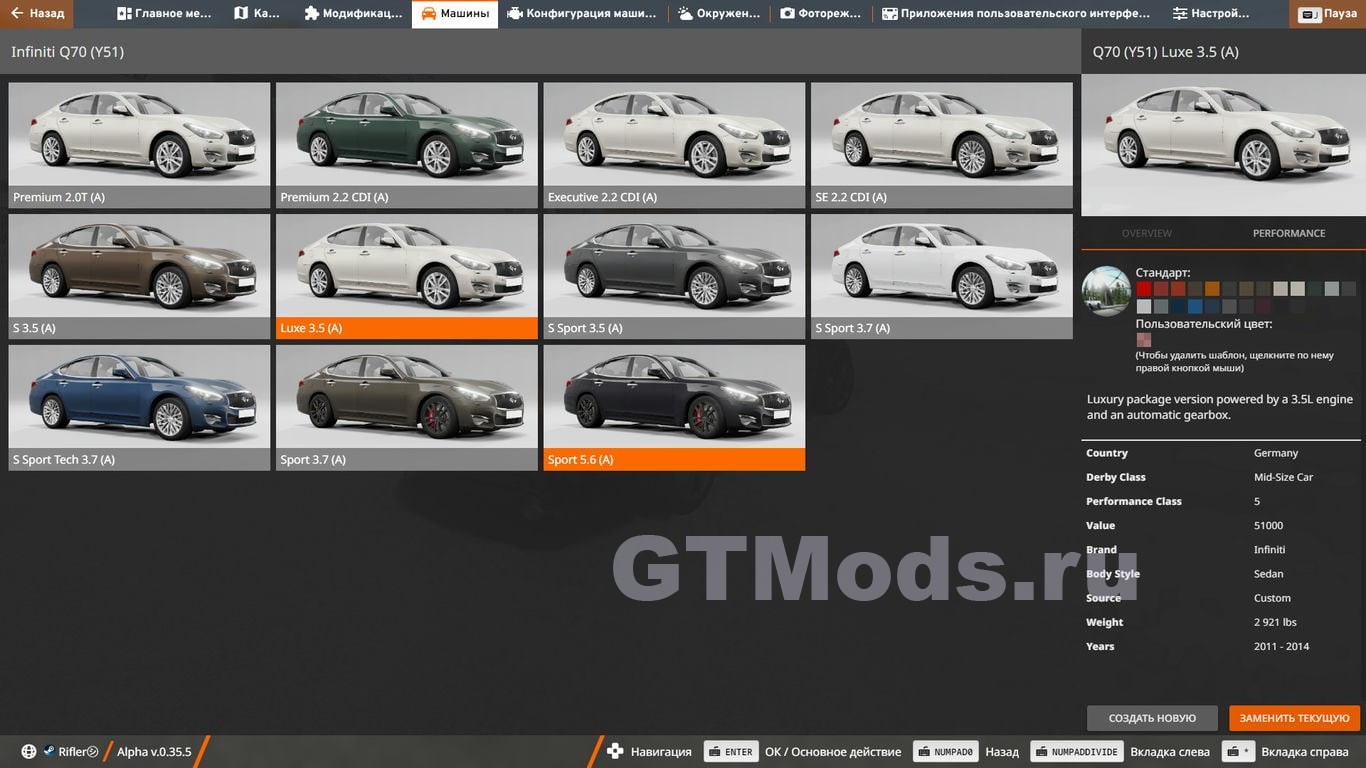Pick the bright blue standard color swatch
Image resolution: width=1366 pixels, height=768 pixels.
point(1195,306)
